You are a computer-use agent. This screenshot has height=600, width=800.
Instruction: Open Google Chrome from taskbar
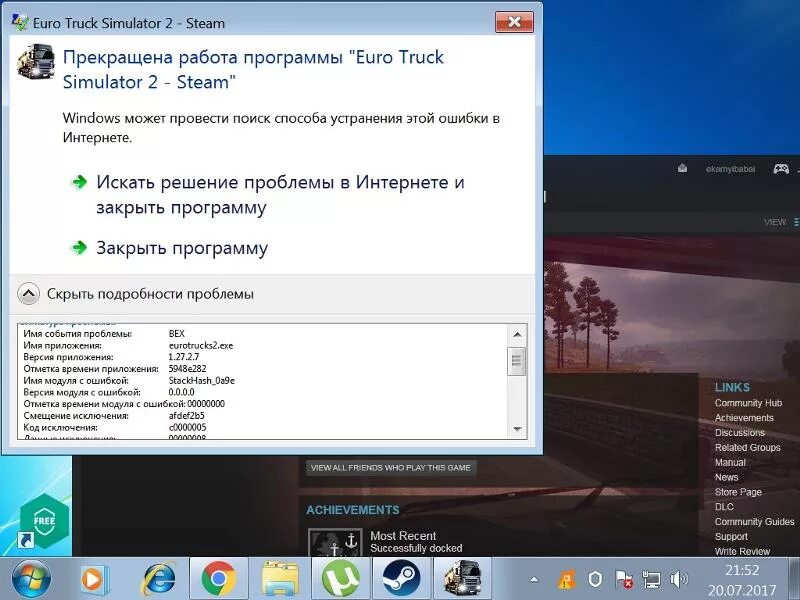click(218, 579)
